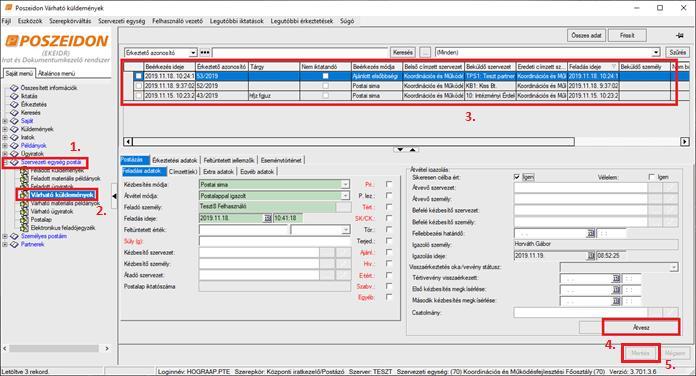Switch to the Extra adatok tab
The image size is (696, 376).
pyautogui.click(x=218, y=171)
